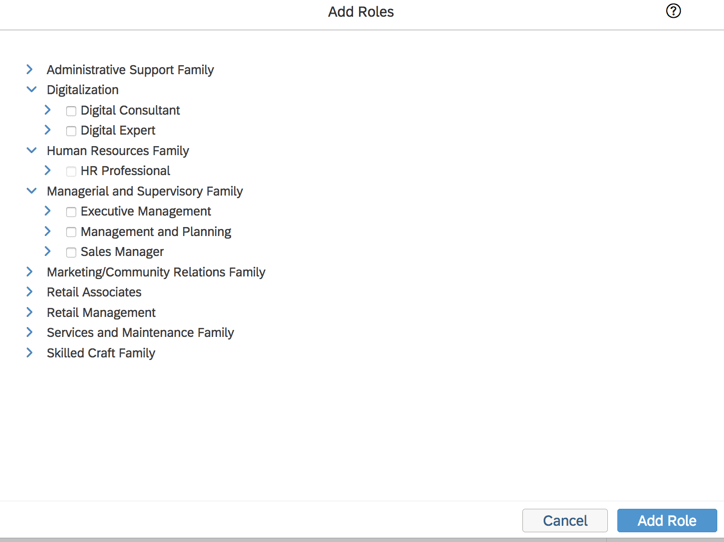Collapse Managerial and Supervisory Family
Image resolution: width=724 pixels, height=542 pixels.
(31, 191)
